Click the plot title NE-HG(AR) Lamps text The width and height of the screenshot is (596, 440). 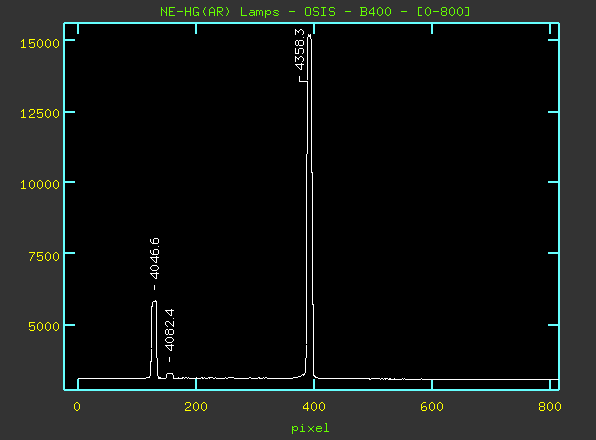220,12
